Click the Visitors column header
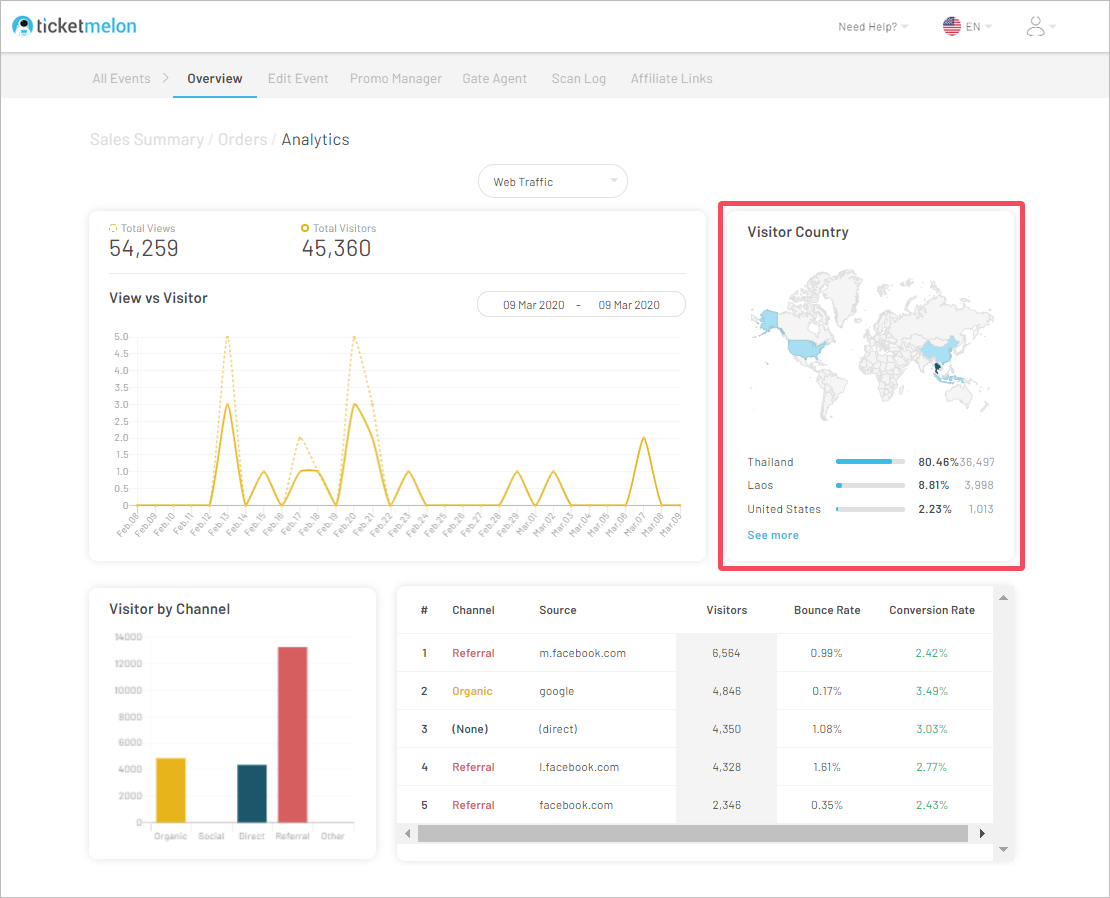This screenshot has height=898, width=1110. pyautogui.click(x=726, y=610)
